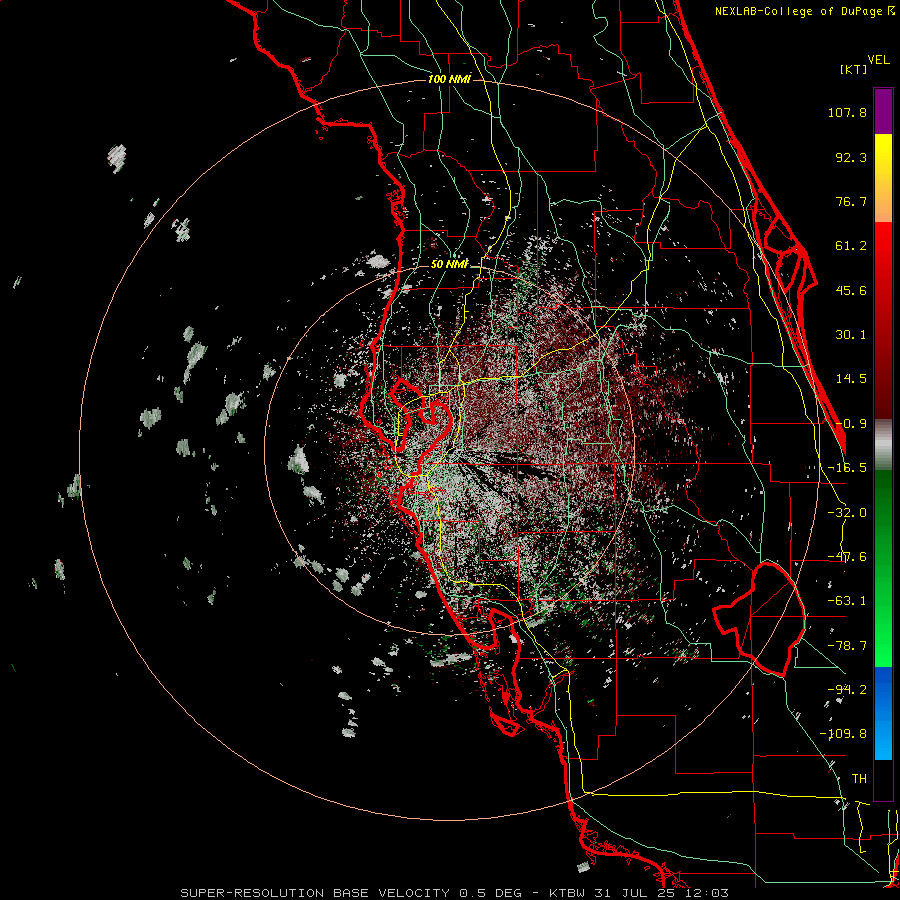Screen dimensions: 900x900
Task: Click the -32.0 velocity scale value
Action: click(x=847, y=513)
